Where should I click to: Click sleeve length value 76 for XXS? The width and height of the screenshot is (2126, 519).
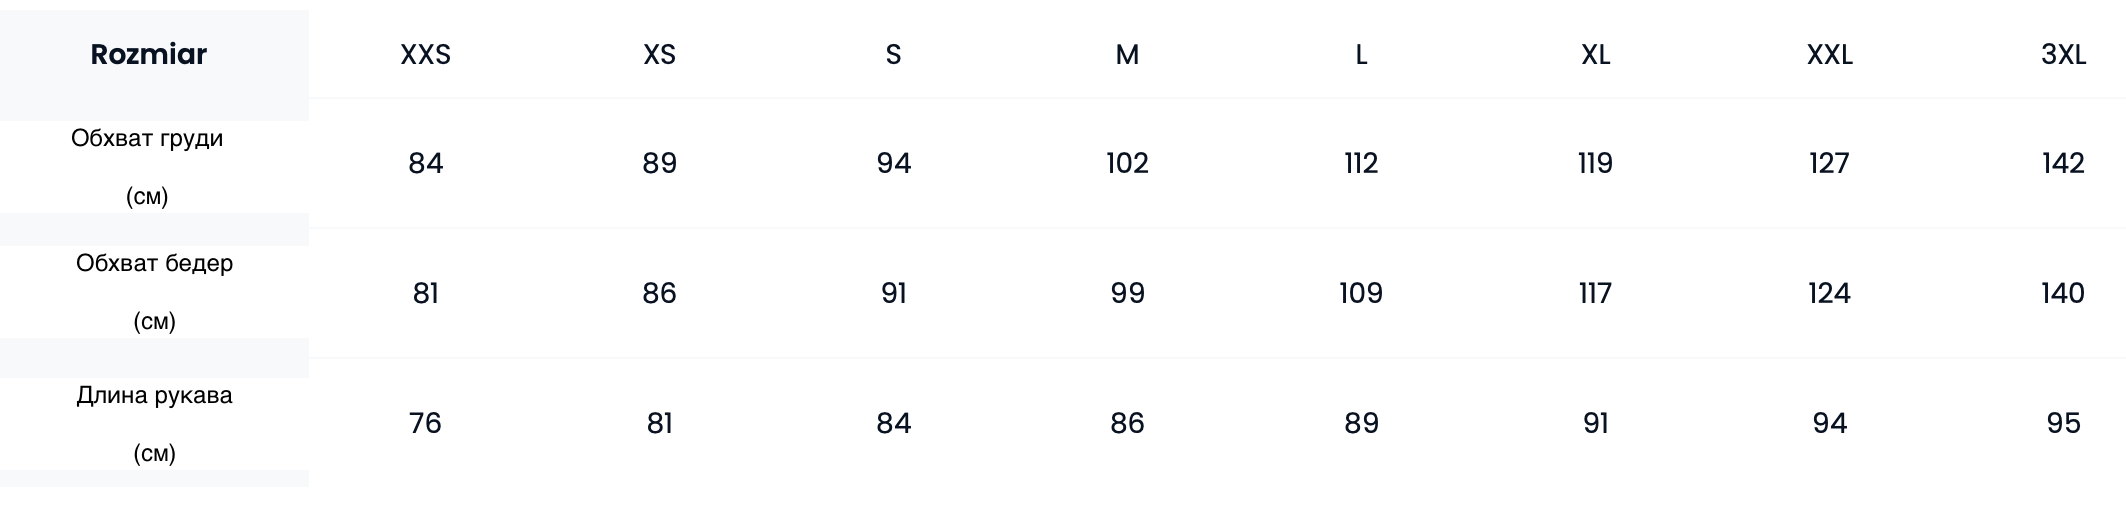pos(426,423)
